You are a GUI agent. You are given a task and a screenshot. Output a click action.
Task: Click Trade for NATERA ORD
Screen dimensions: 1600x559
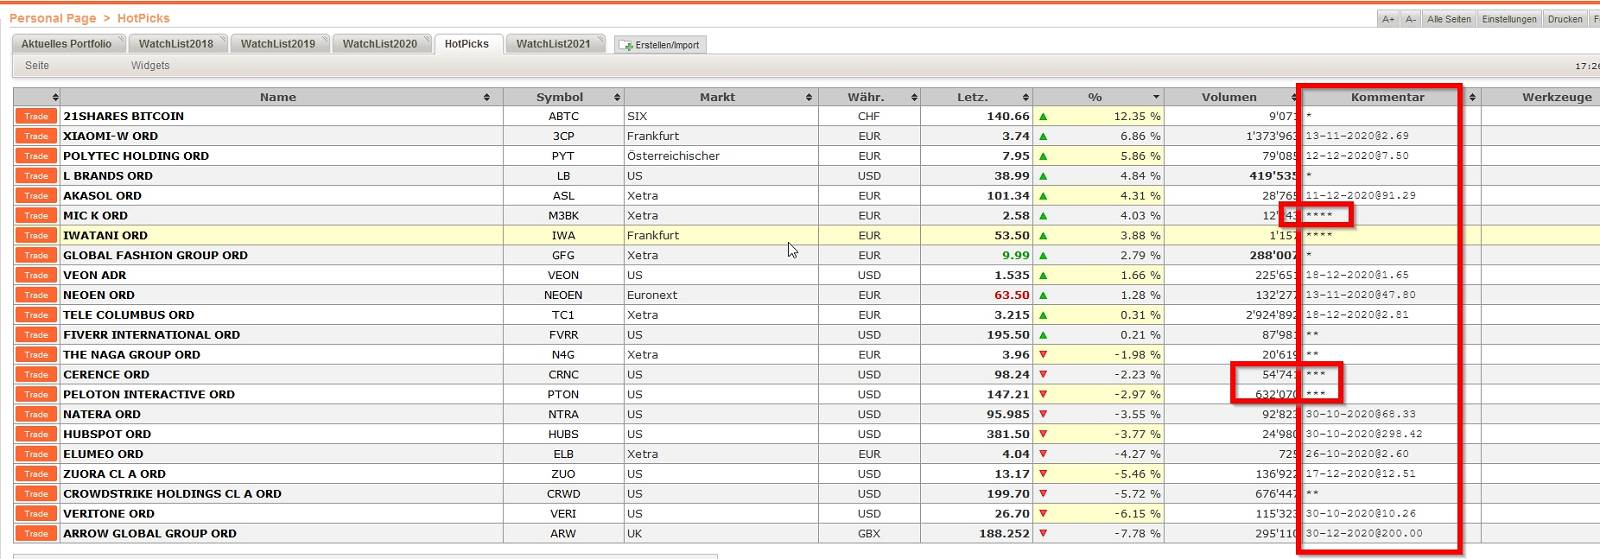pos(36,414)
